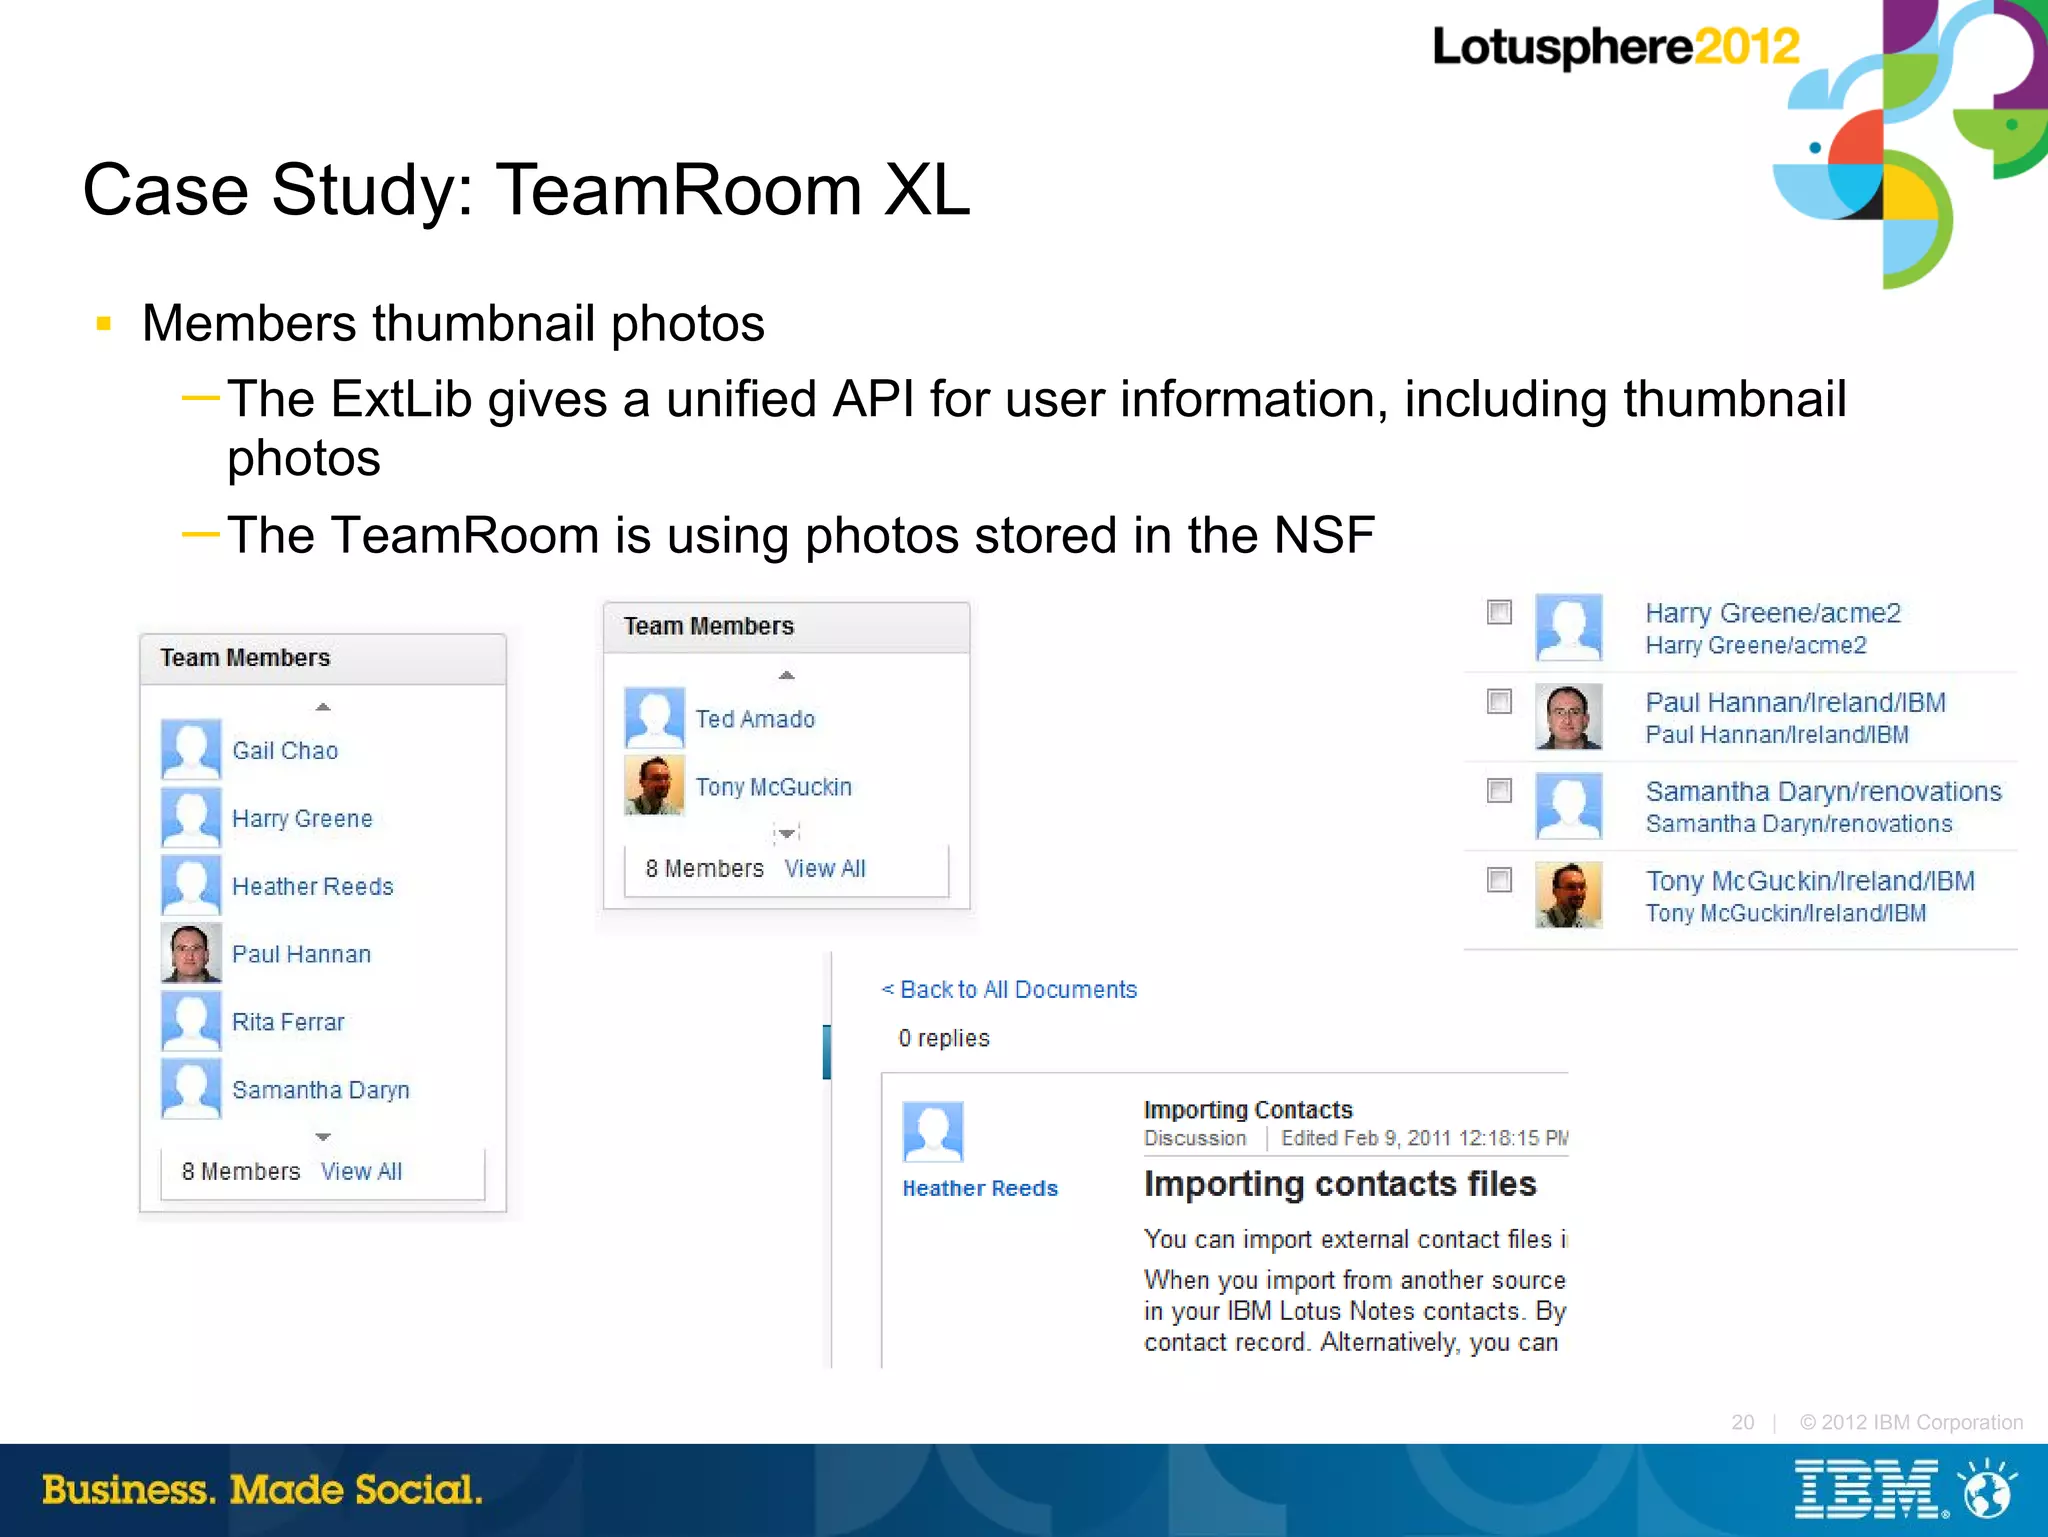Open Harry Greene link in left Team Members panel
Screen dimensions: 2048x1537
302,818
